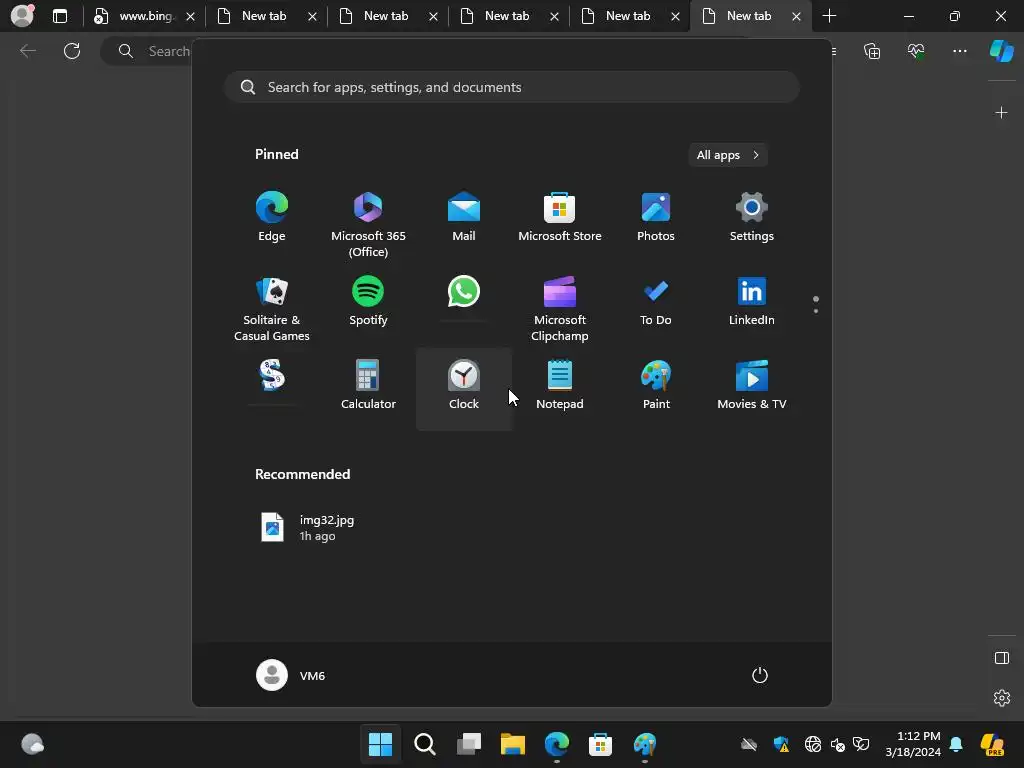Screen dimensions: 1024x768
Task: Close the www.bing tab in Edge
Action: point(190,16)
